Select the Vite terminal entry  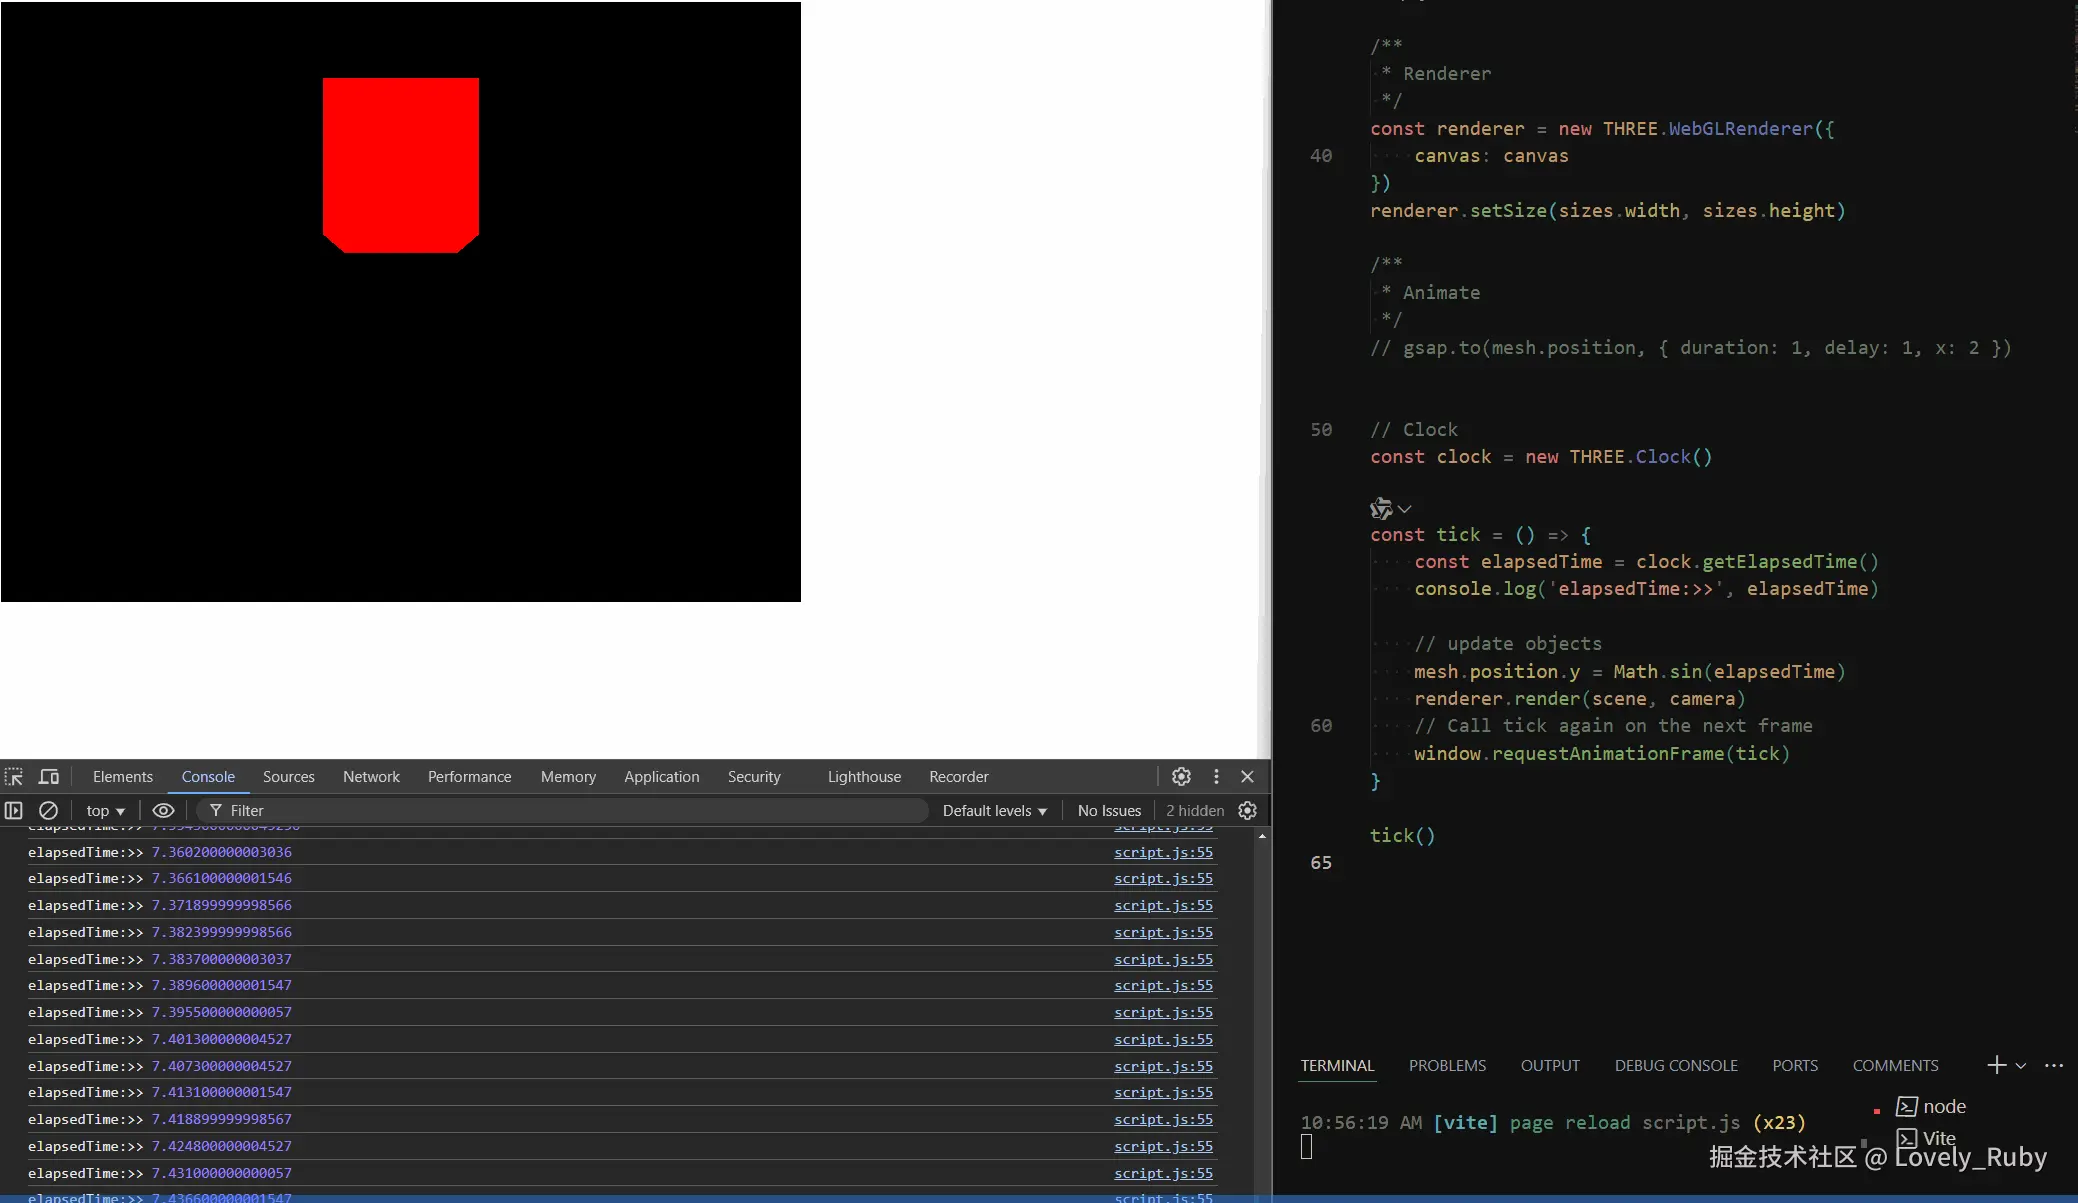pos(1938,1138)
